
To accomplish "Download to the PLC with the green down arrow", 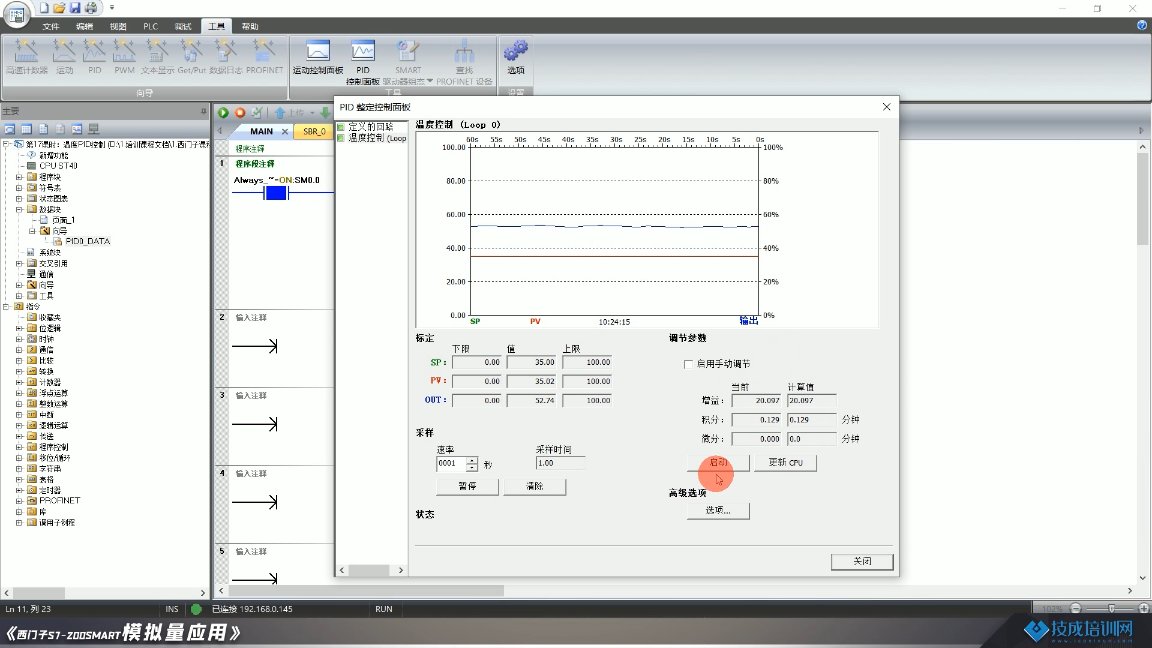I will 325,112.
